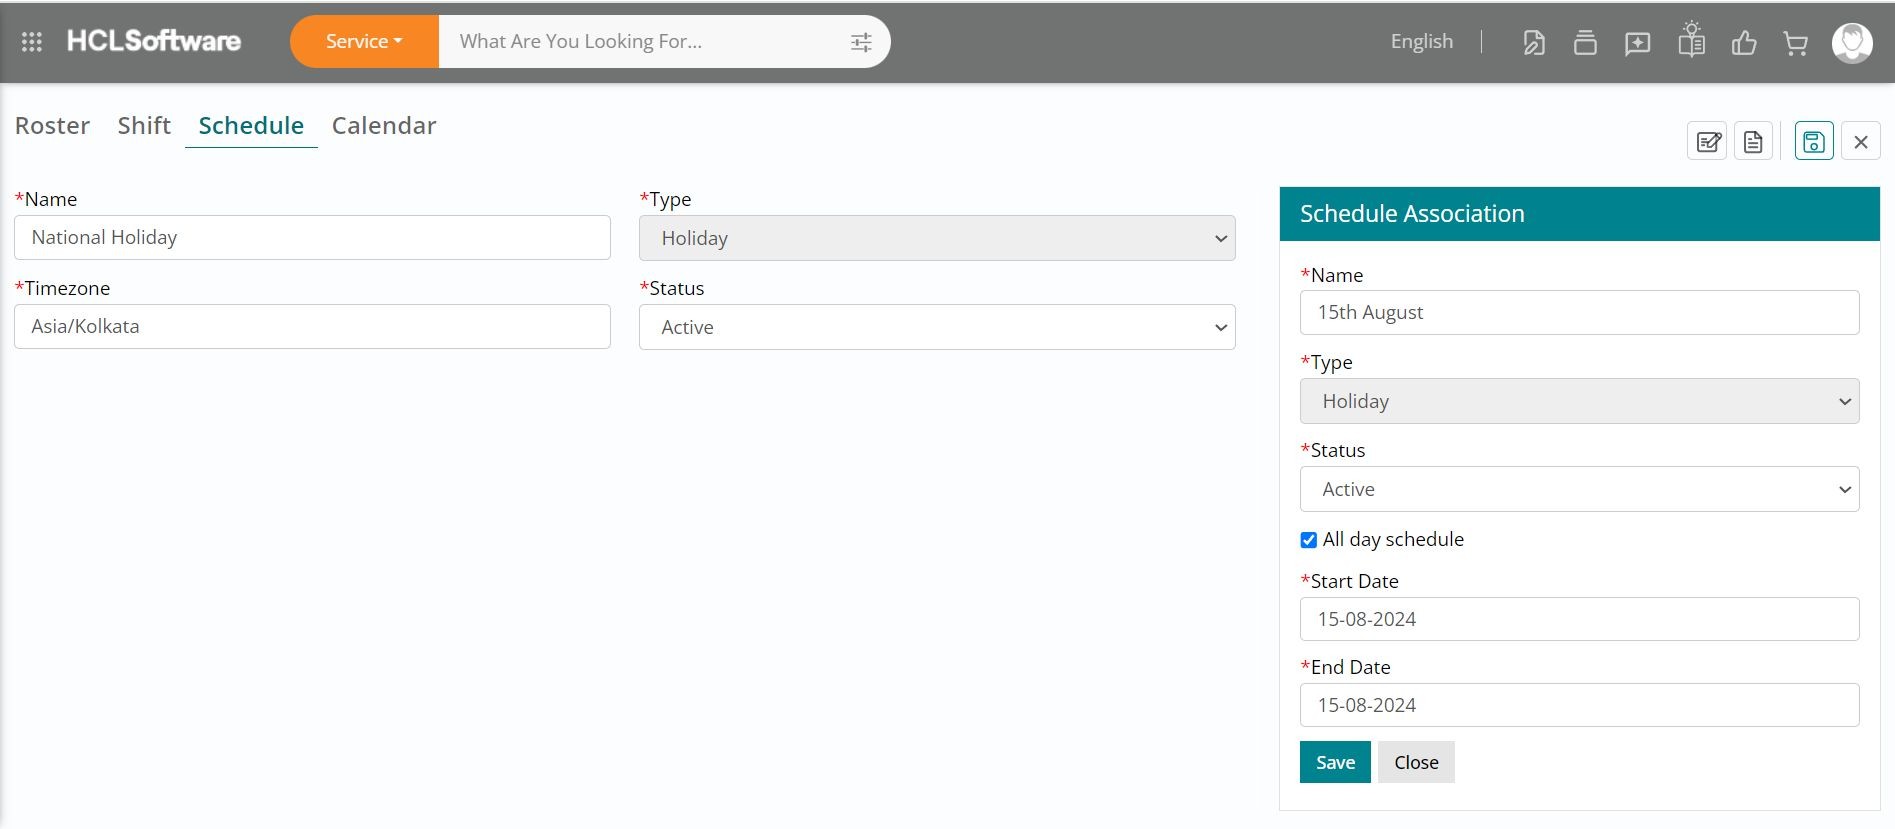Uncheck the All day schedule checkbox
This screenshot has width=1895, height=829.
click(x=1308, y=540)
